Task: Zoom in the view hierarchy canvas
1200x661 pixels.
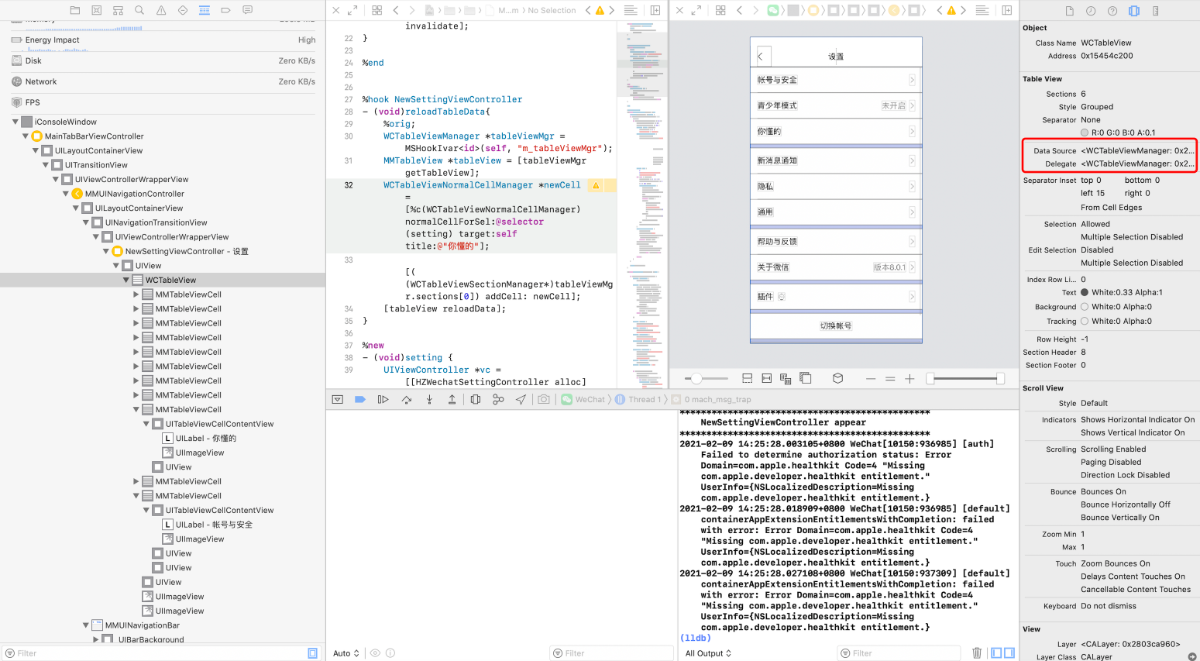Action: point(909,379)
